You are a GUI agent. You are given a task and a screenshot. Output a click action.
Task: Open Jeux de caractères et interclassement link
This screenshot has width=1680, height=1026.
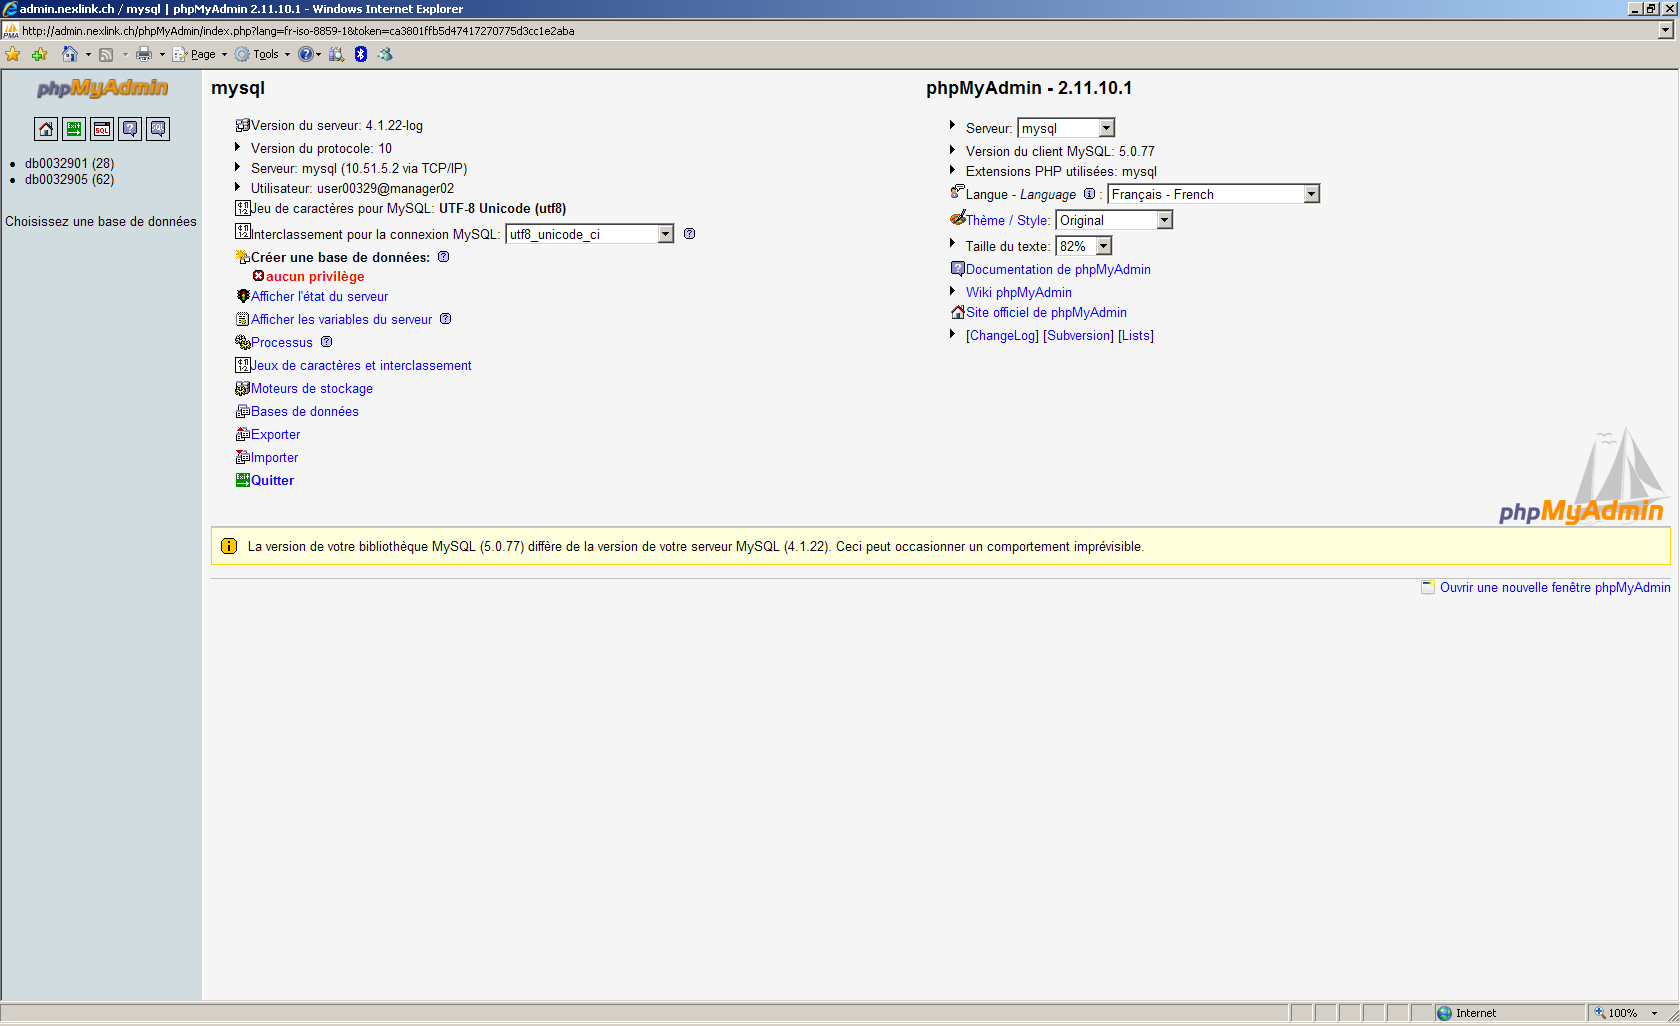point(361,365)
